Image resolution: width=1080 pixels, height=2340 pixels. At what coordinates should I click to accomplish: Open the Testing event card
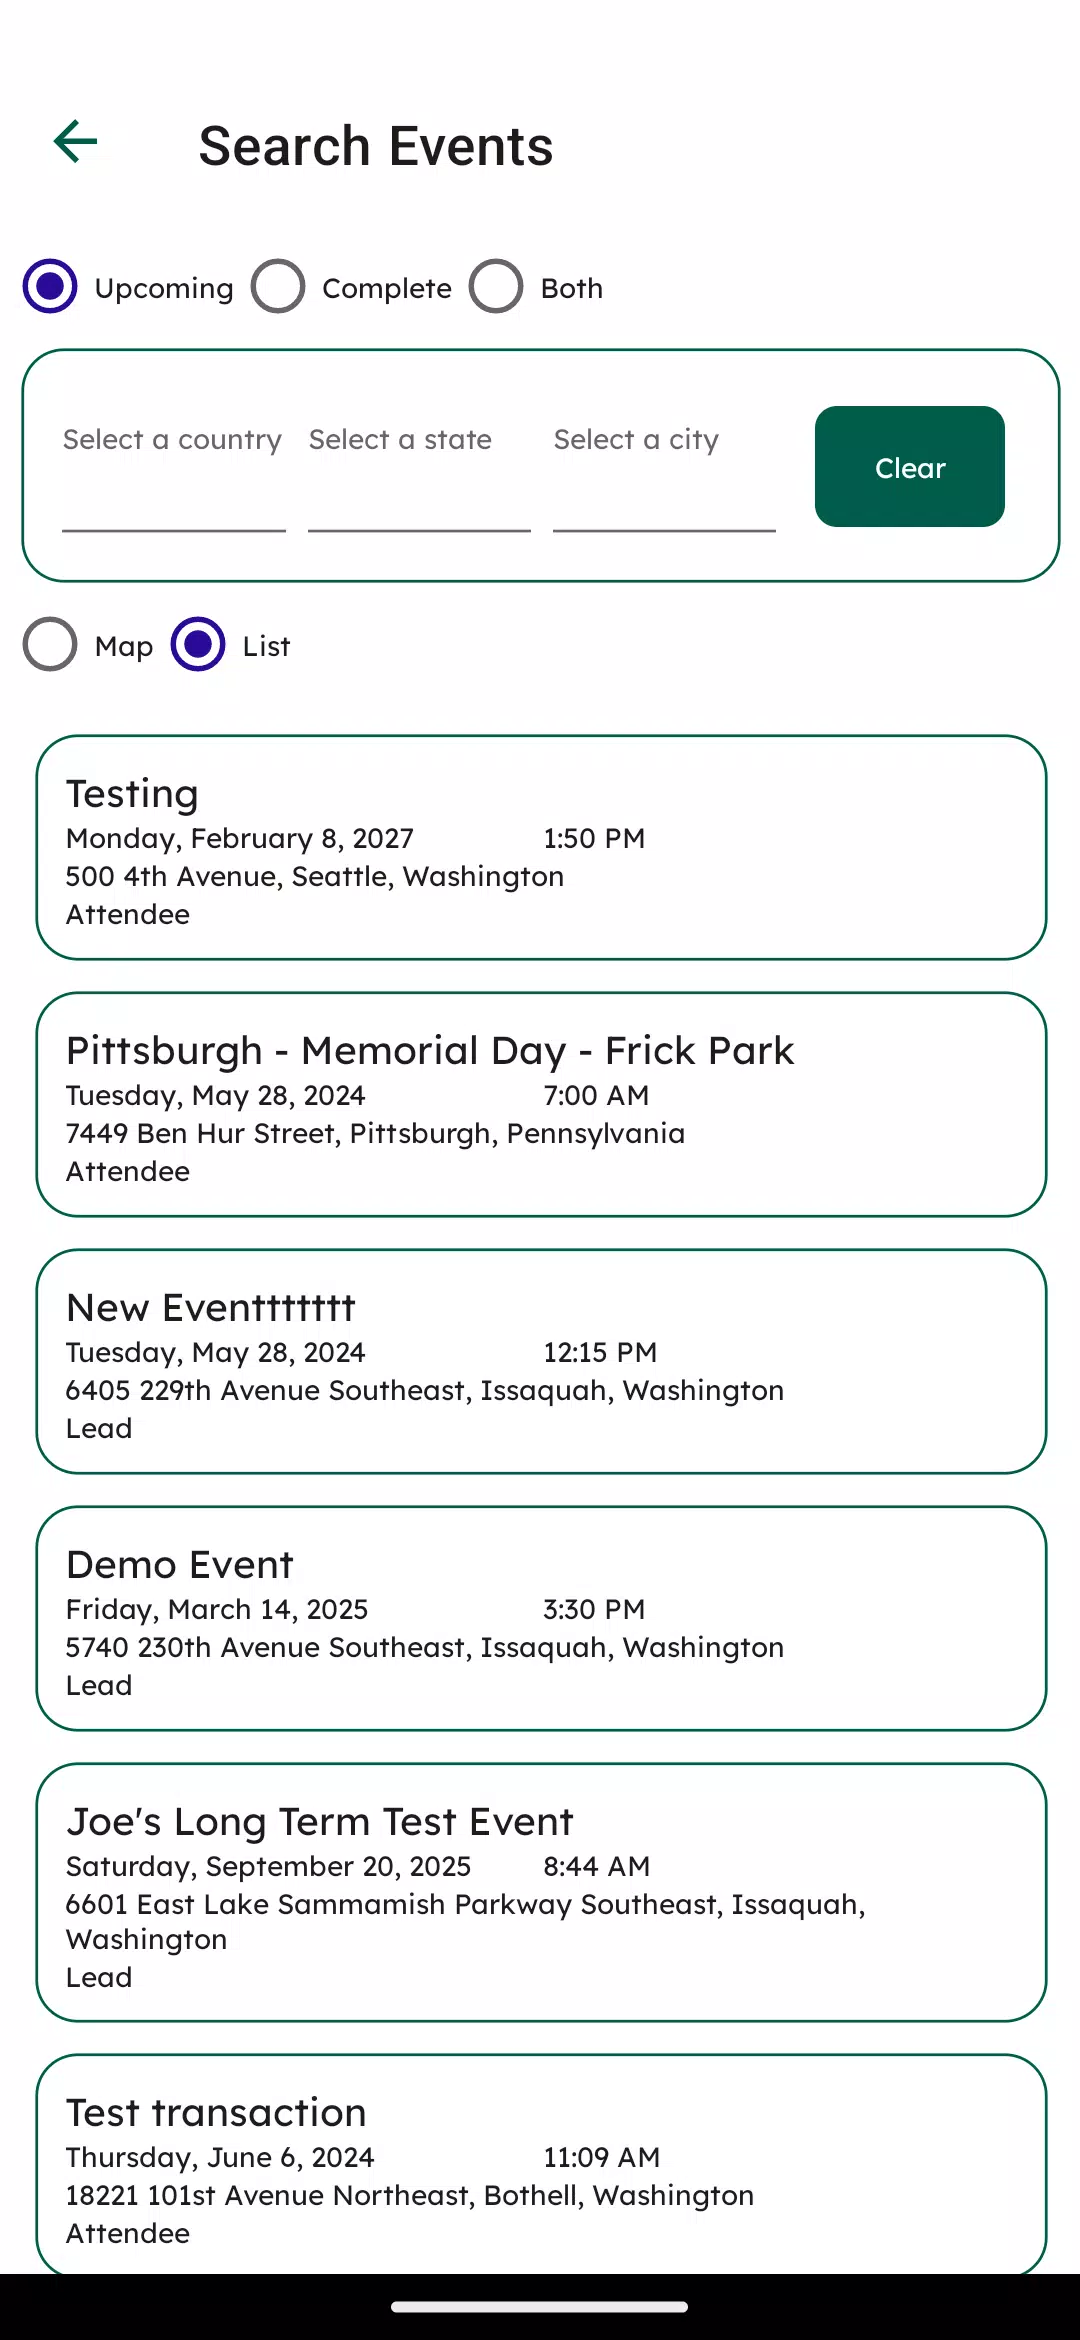pyautogui.click(x=541, y=847)
